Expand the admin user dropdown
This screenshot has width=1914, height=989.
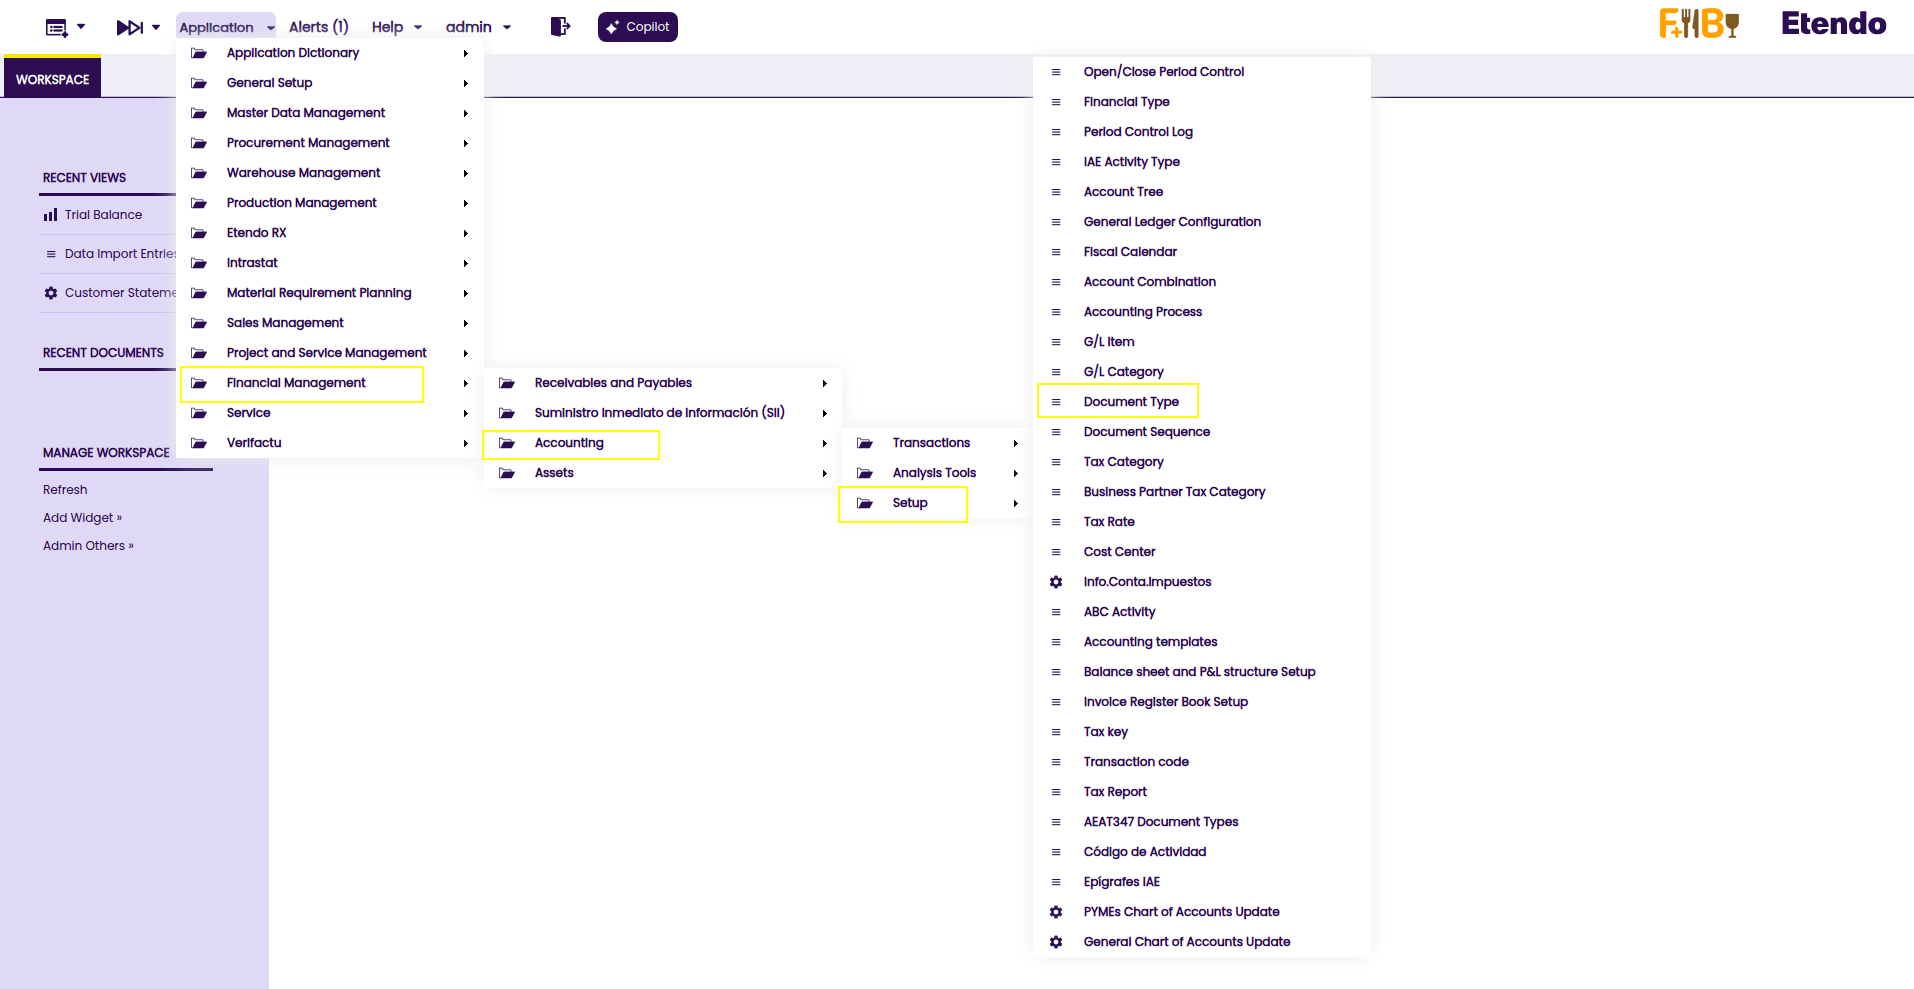(x=478, y=27)
